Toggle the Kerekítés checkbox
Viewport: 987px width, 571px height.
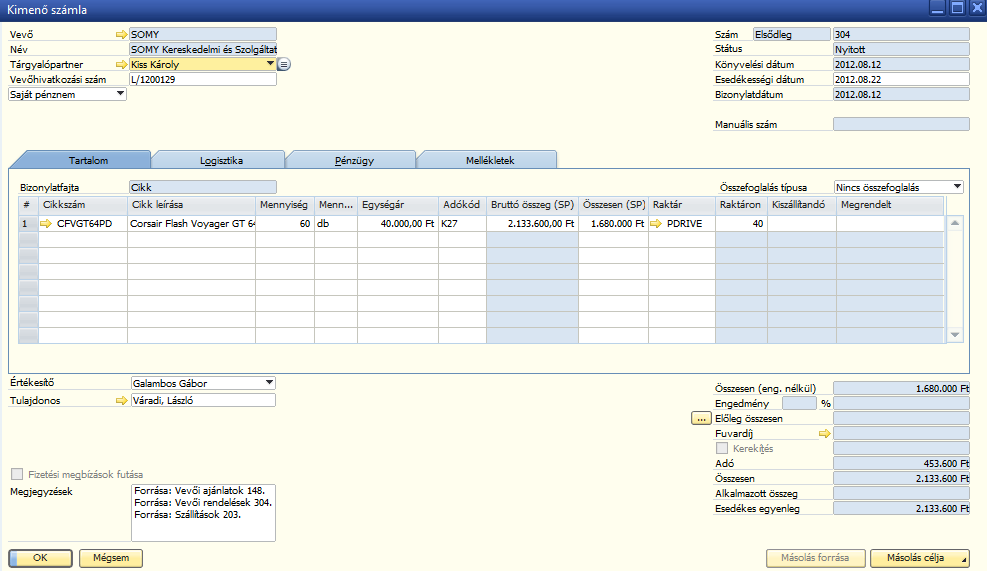coord(722,448)
